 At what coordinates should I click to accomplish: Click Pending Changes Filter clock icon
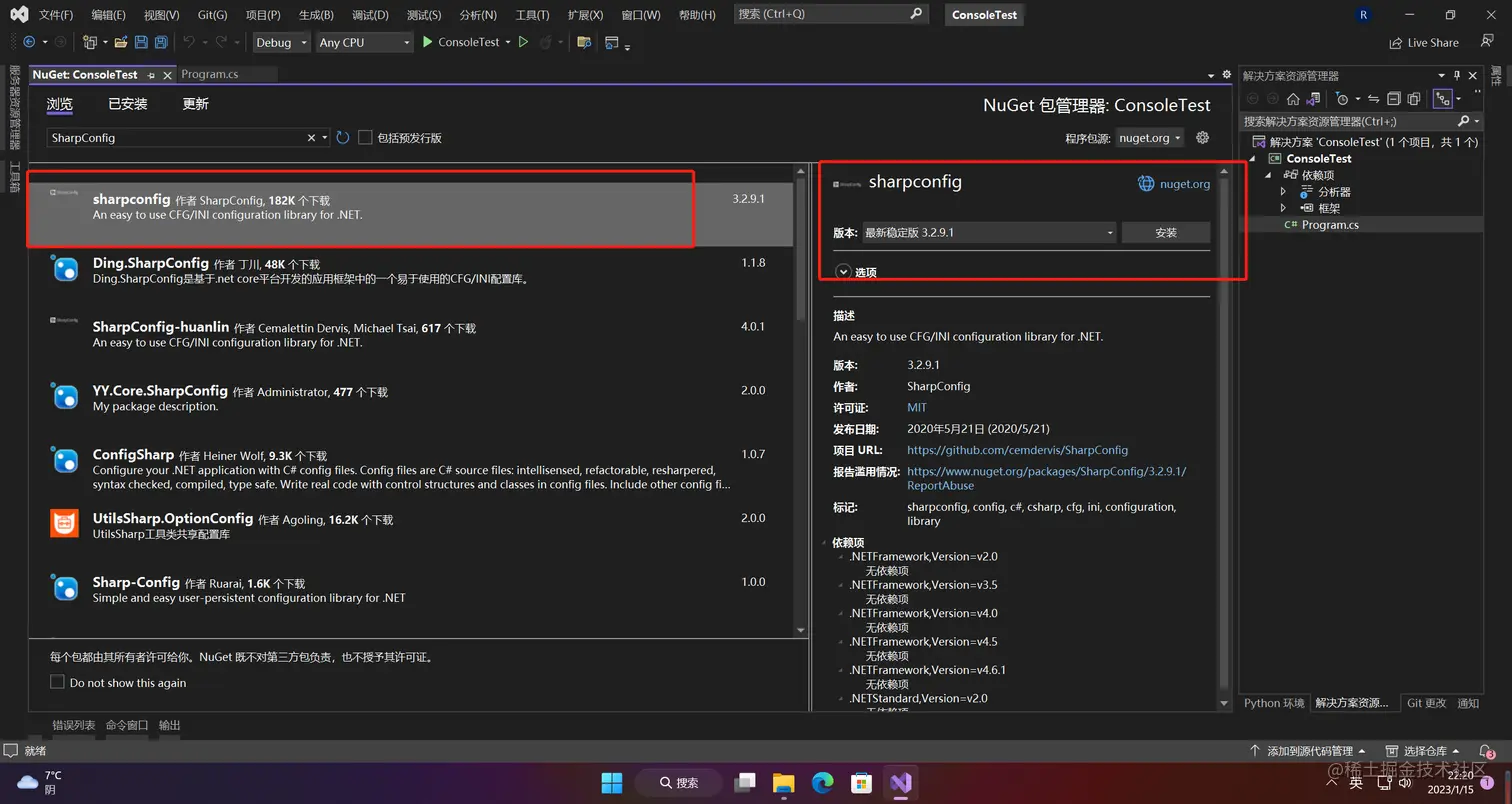(1343, 99)
